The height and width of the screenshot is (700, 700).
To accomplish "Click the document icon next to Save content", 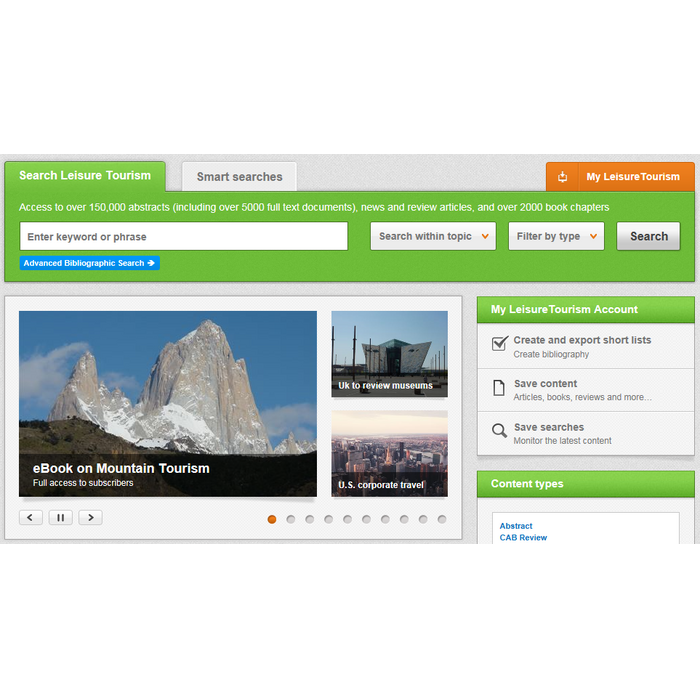I will 499,388.
